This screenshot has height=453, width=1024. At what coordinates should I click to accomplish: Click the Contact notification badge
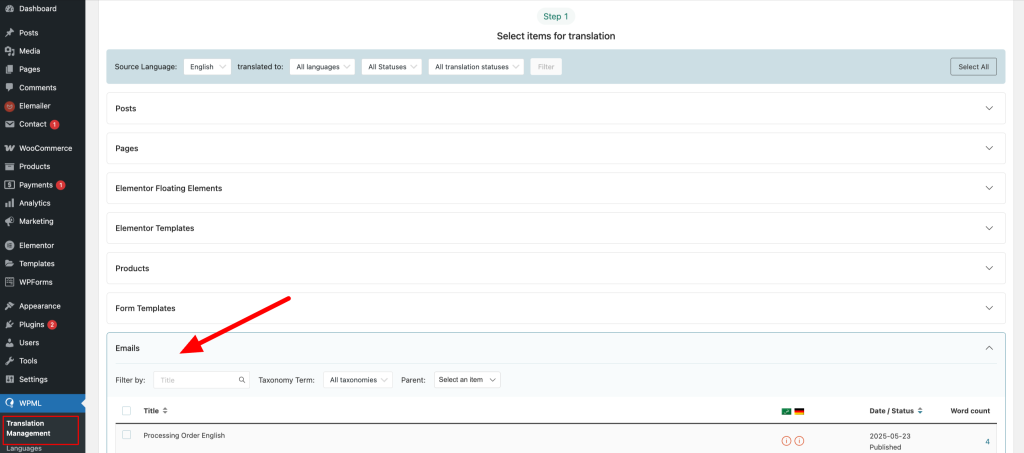(x=55, y=125)
